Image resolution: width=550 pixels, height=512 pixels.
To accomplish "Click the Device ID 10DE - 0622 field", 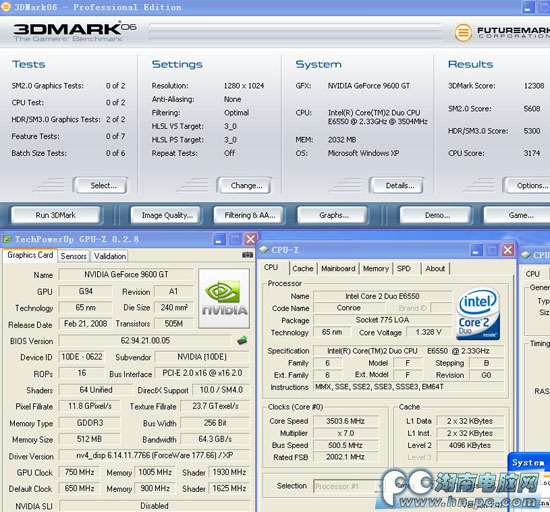I will pos(82,357).
